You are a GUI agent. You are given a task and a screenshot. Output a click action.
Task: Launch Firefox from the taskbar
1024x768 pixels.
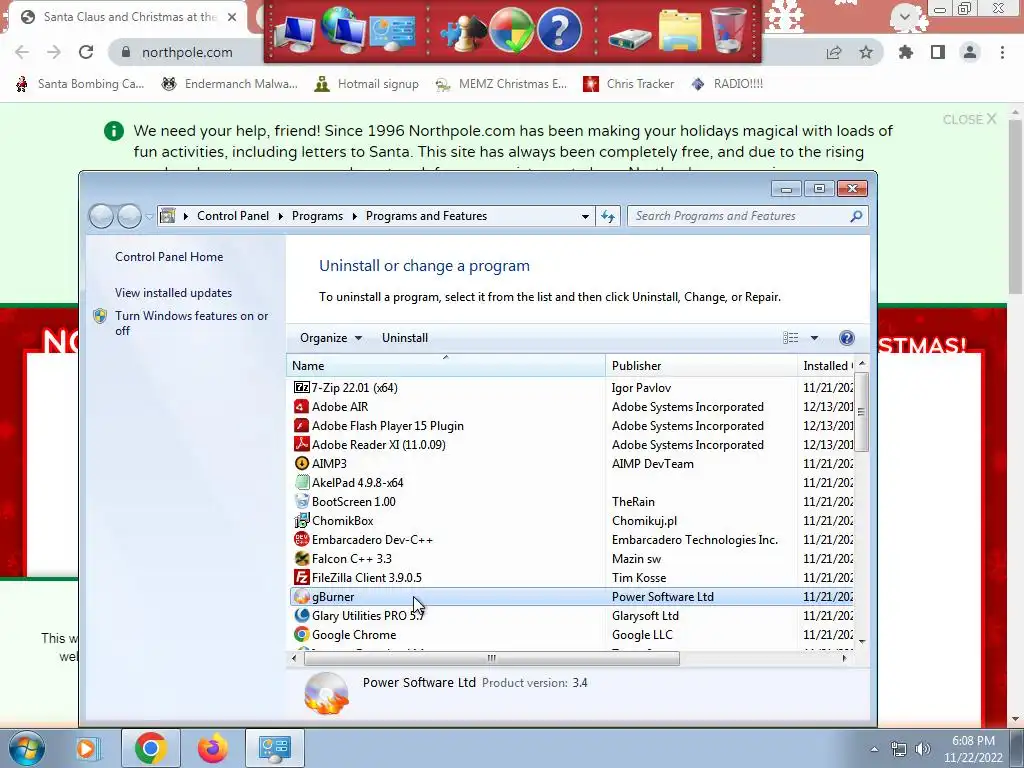tap(212, 748)
